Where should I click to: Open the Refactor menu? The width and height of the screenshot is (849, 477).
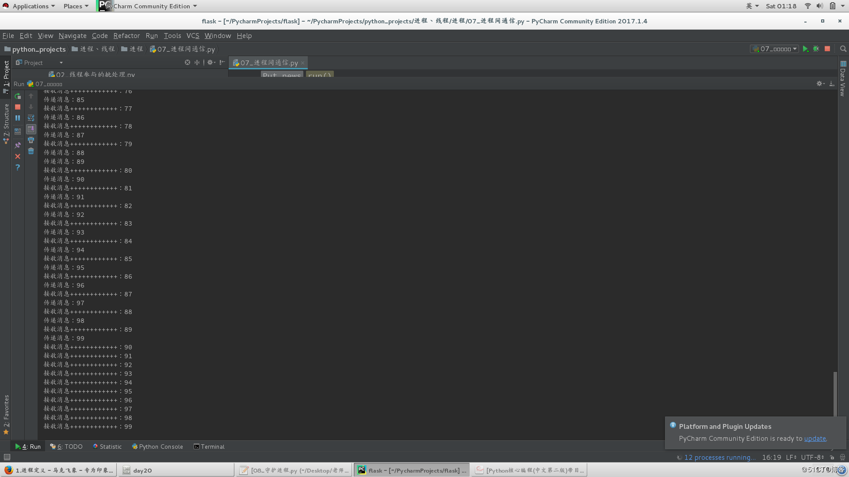pos(126,36)
